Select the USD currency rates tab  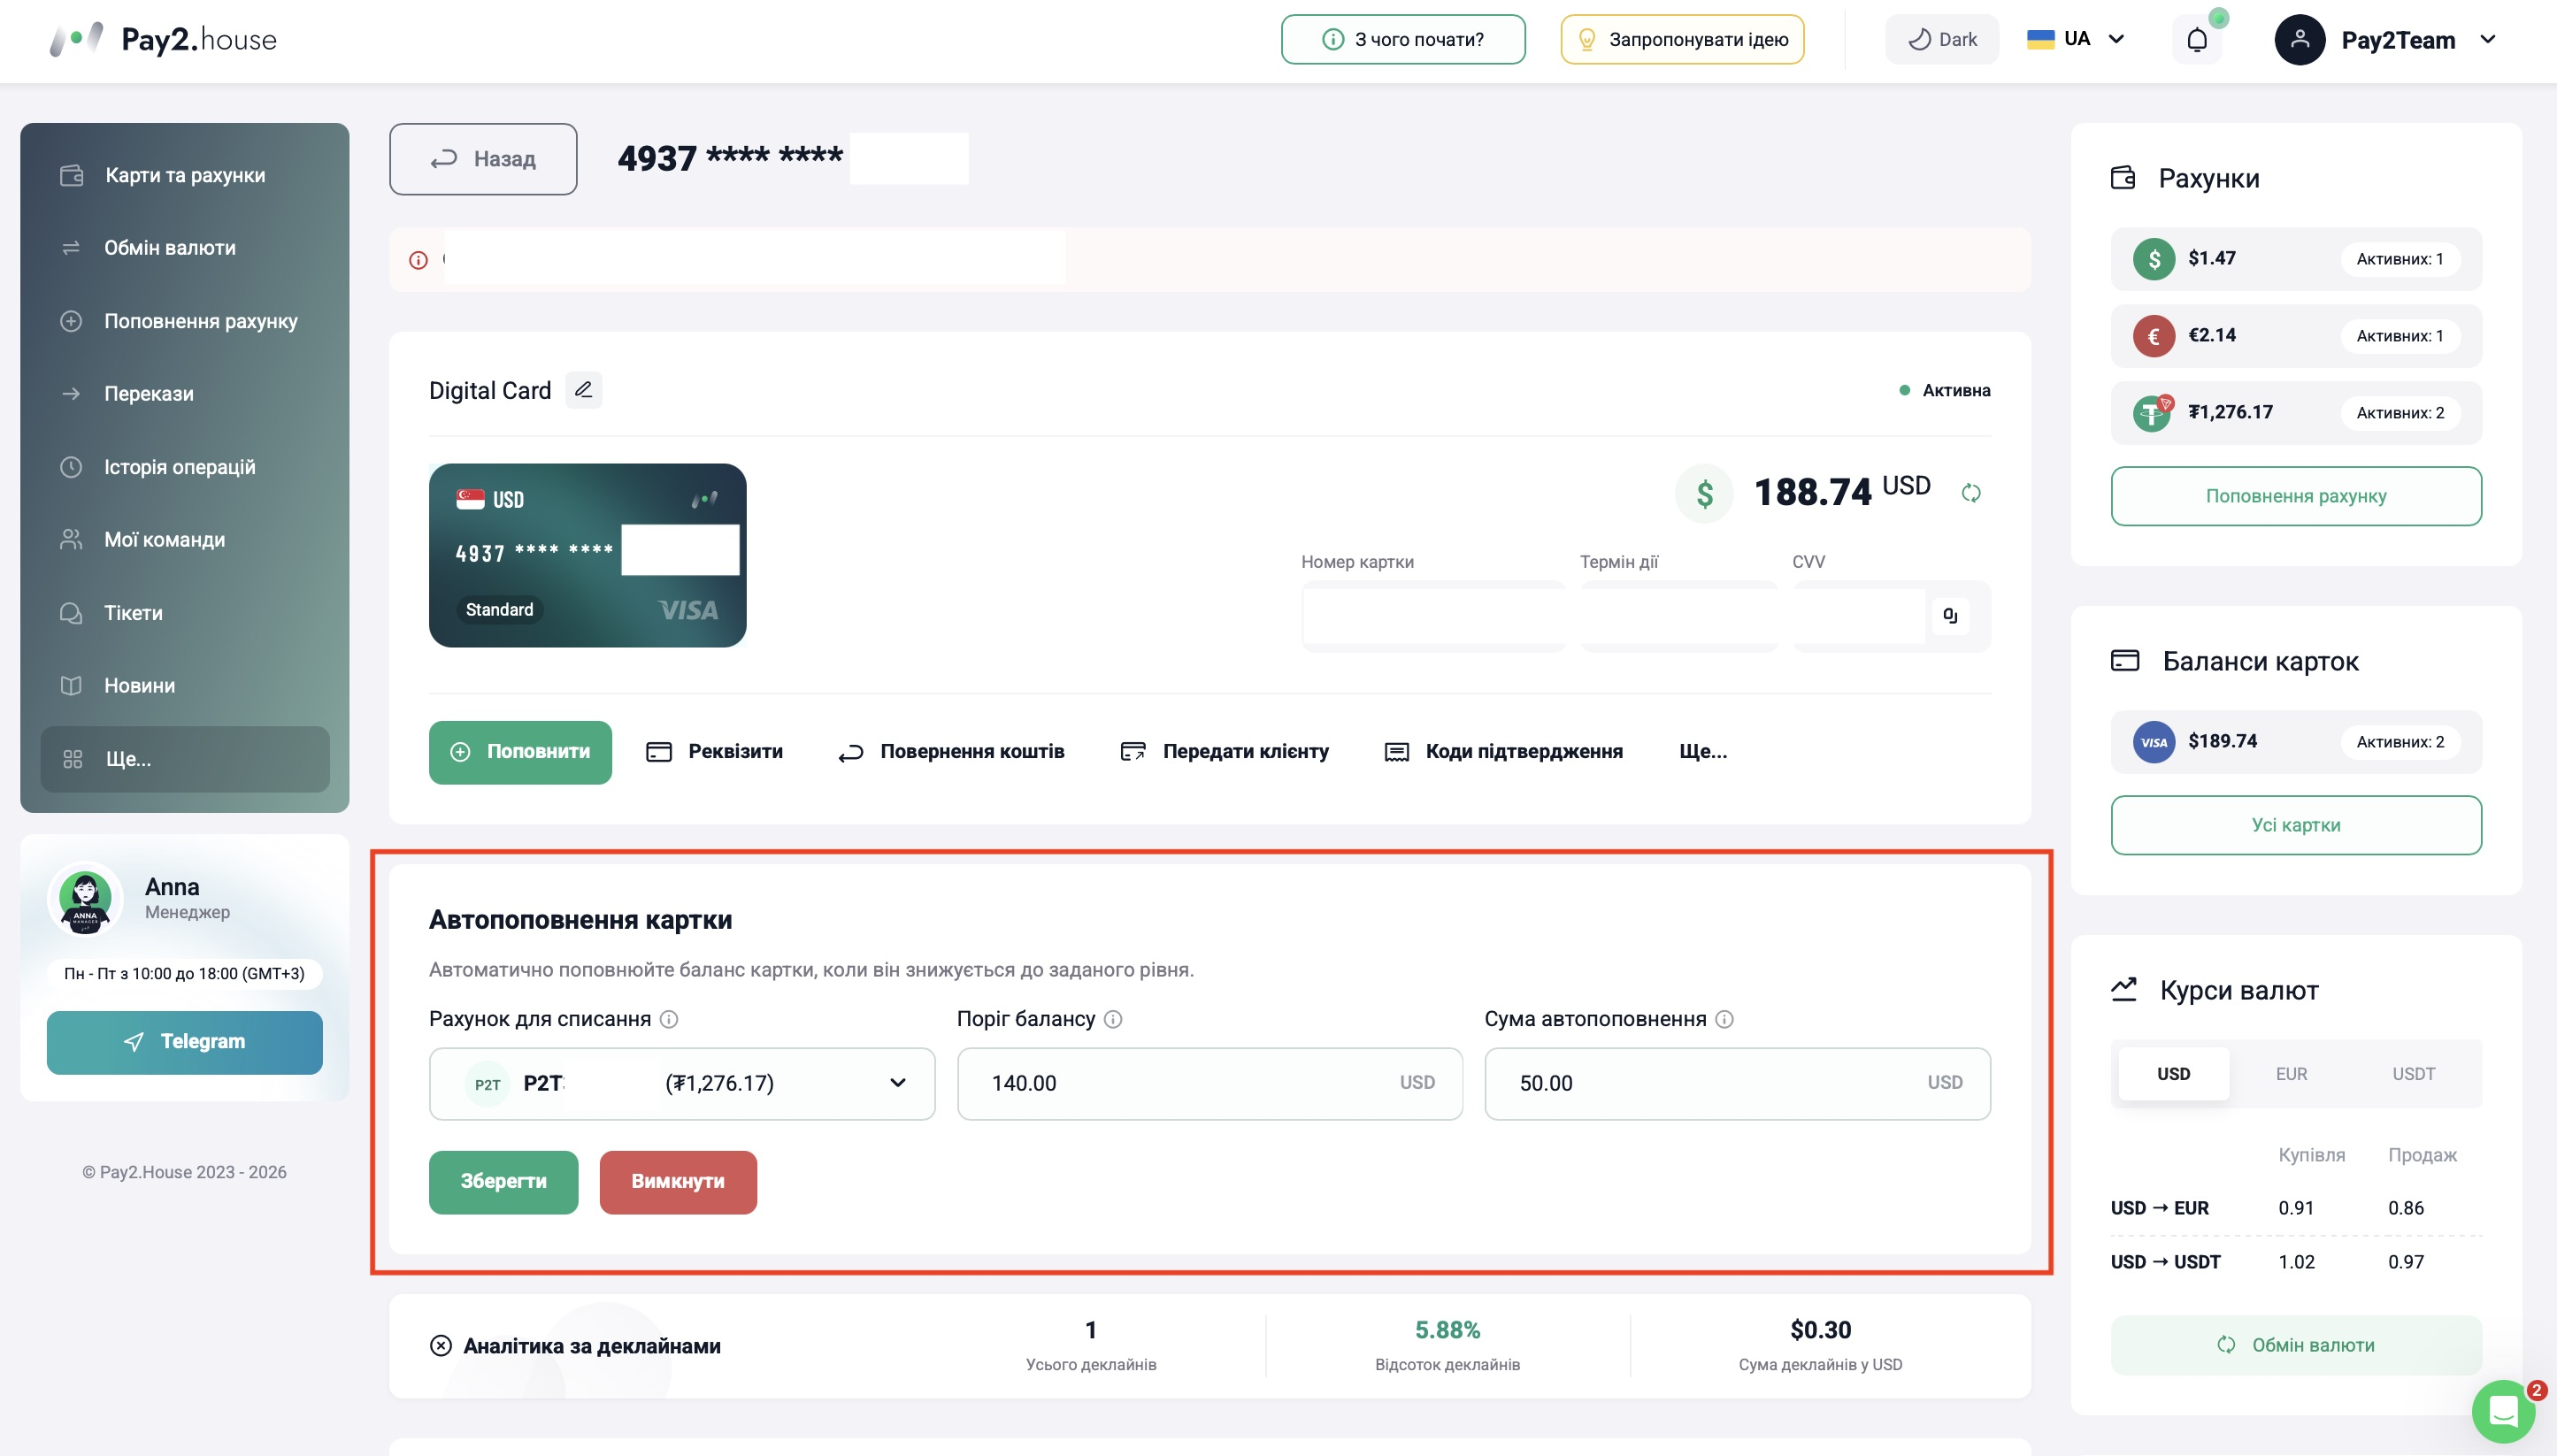tap(2173, 1074)
